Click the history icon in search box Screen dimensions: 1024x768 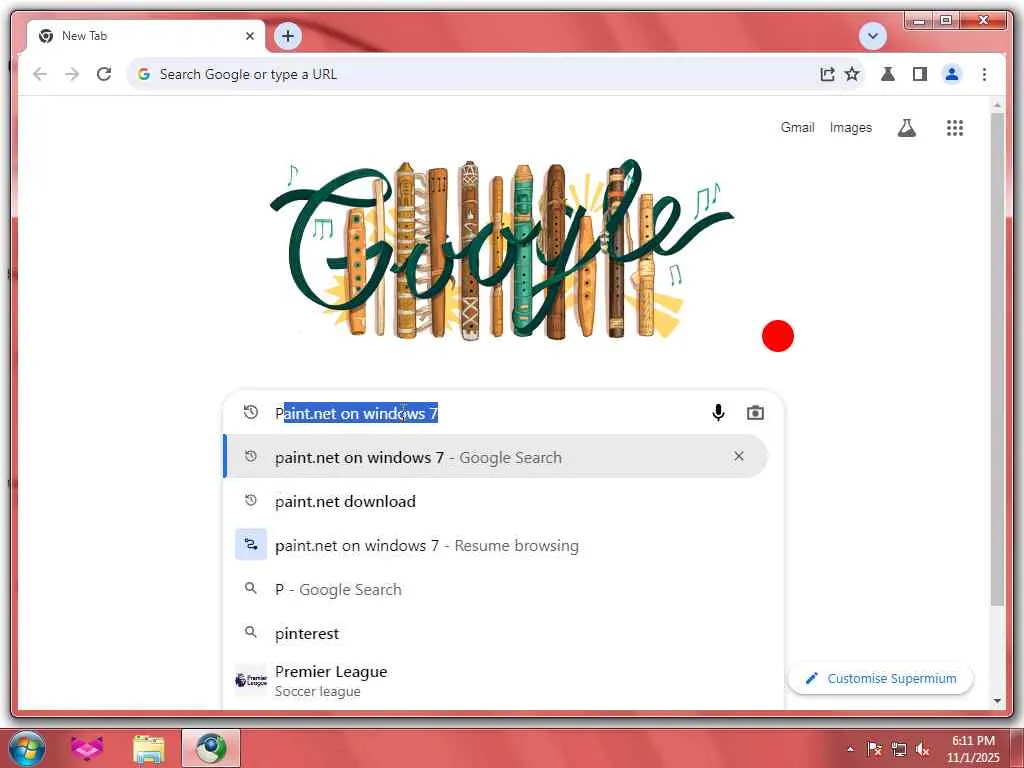pyautogui.click(x=251, y=412)
